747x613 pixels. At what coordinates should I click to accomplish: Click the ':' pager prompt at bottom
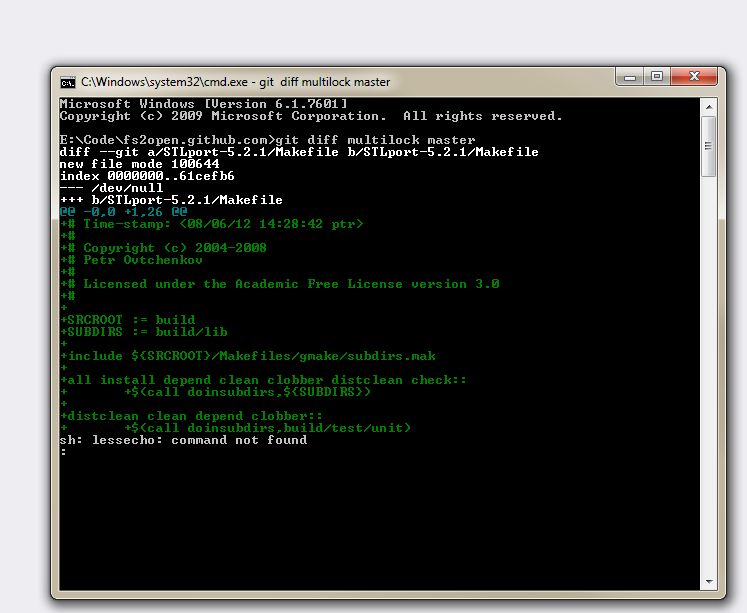pyautogui.click(x=63, y=452)
